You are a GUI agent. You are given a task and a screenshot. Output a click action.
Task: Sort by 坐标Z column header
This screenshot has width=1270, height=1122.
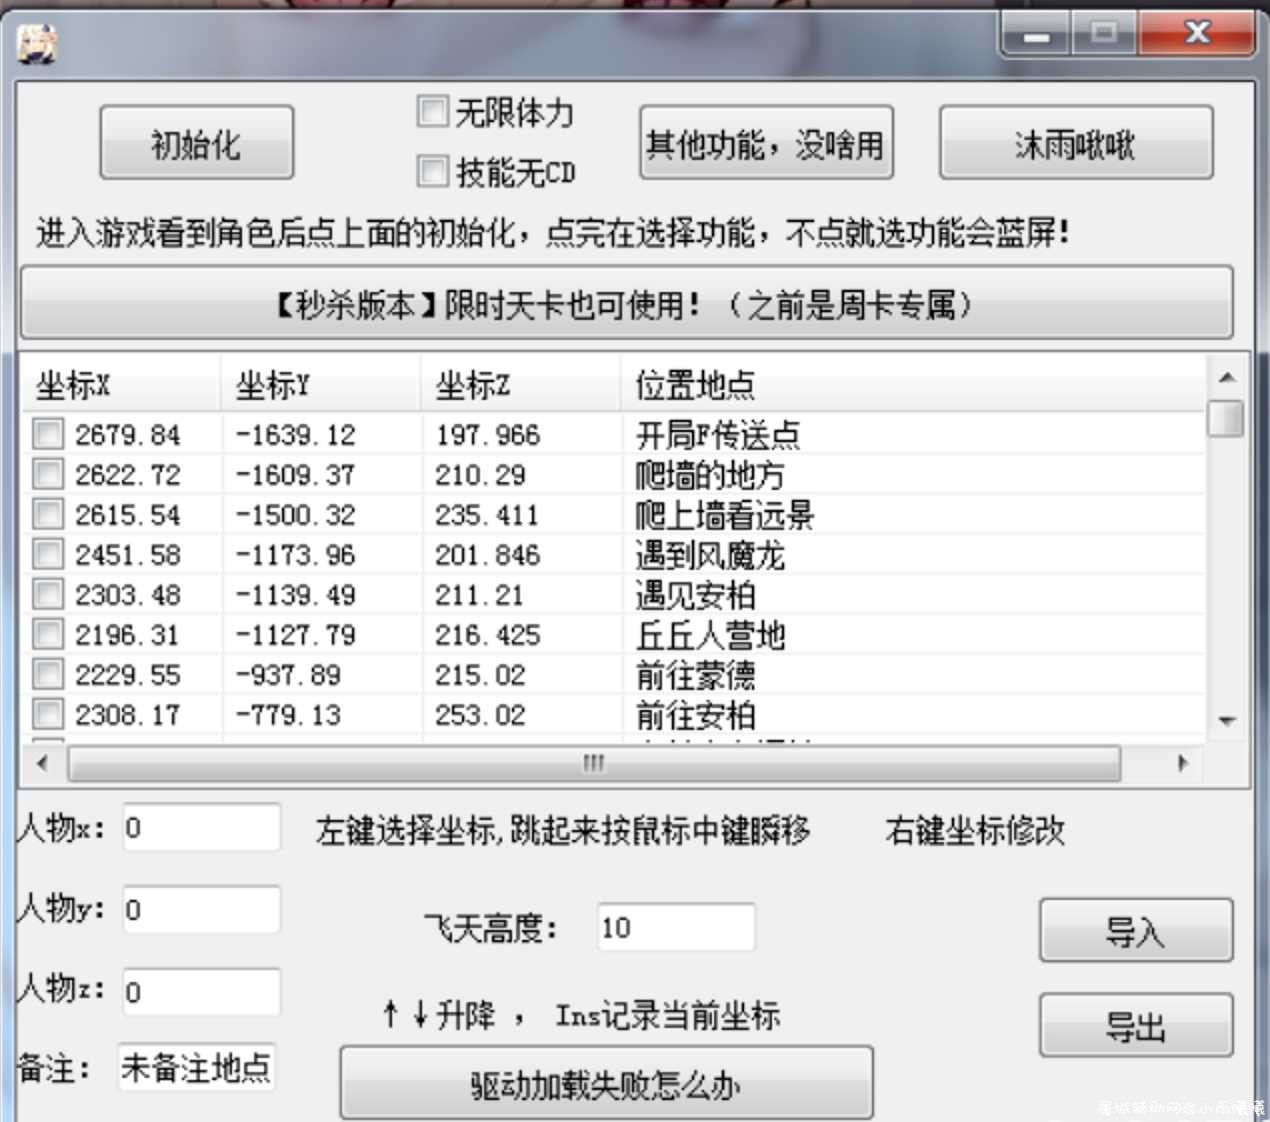tap(521, 384)
